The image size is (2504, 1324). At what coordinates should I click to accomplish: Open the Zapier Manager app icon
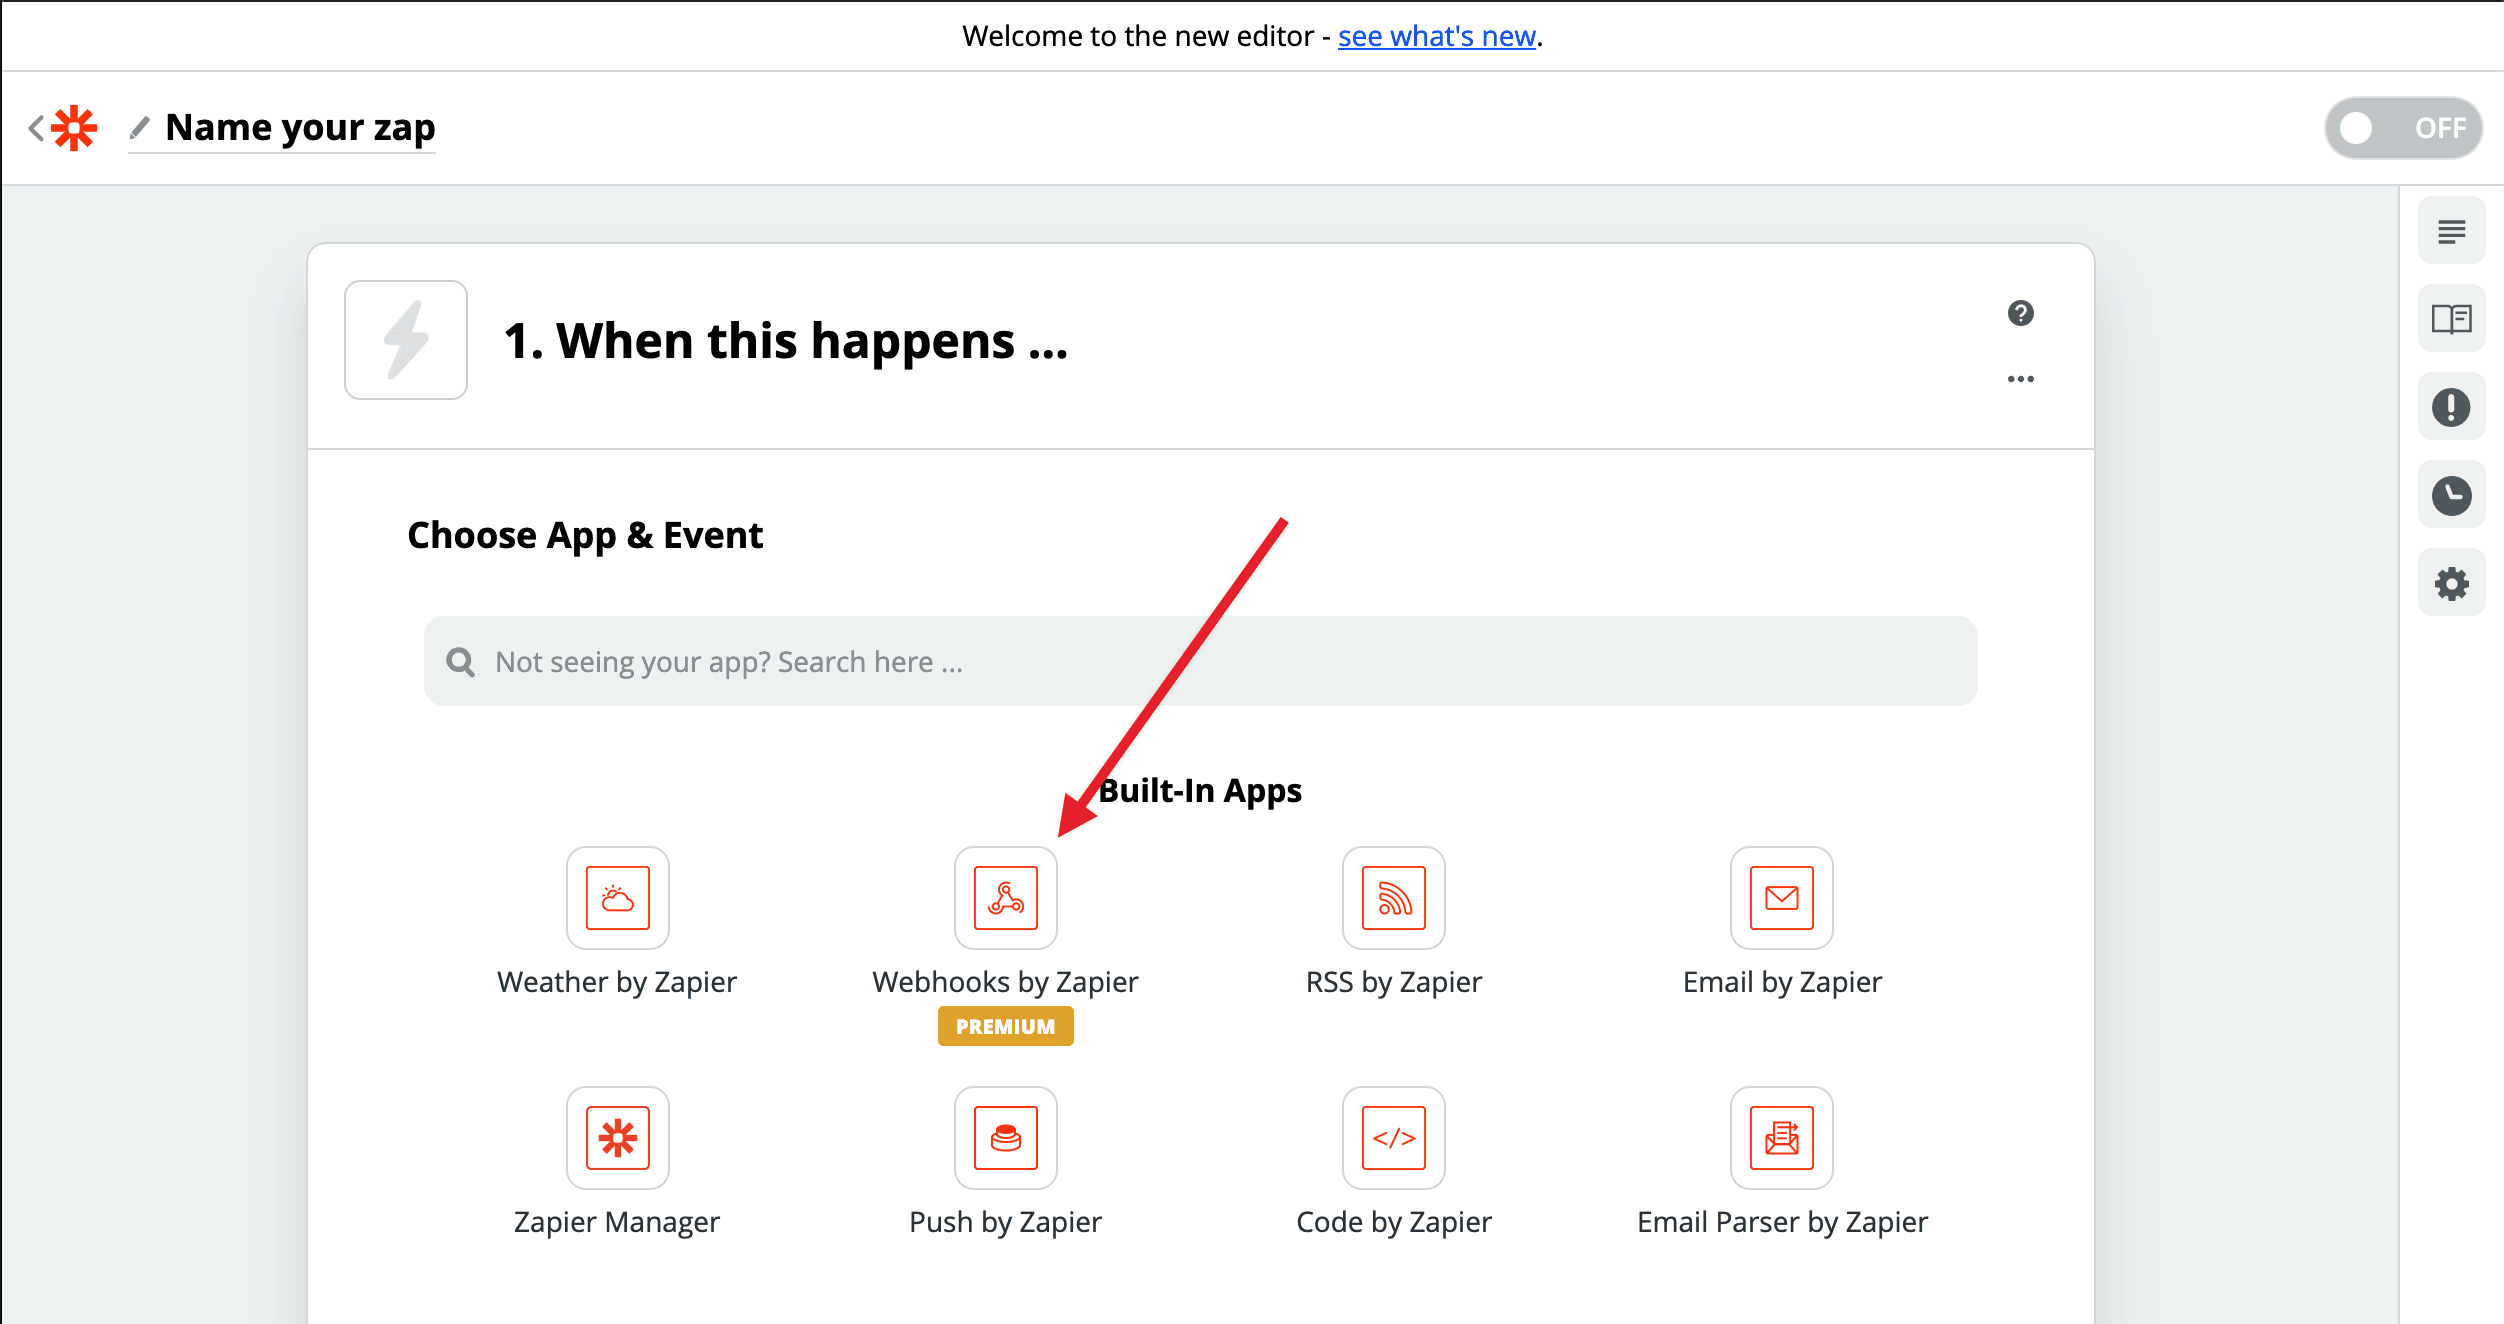pos(617,1137)
